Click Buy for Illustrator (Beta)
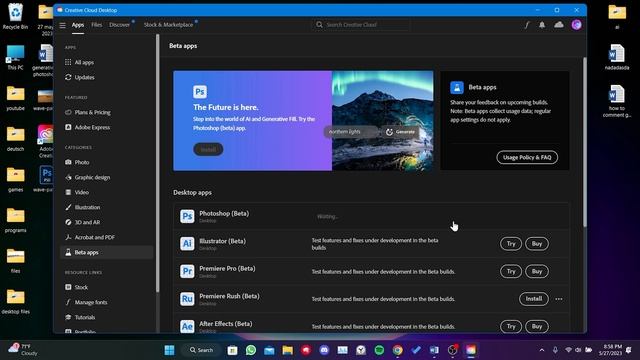Viewport: 640px width, 360px height. pos(537,244)
